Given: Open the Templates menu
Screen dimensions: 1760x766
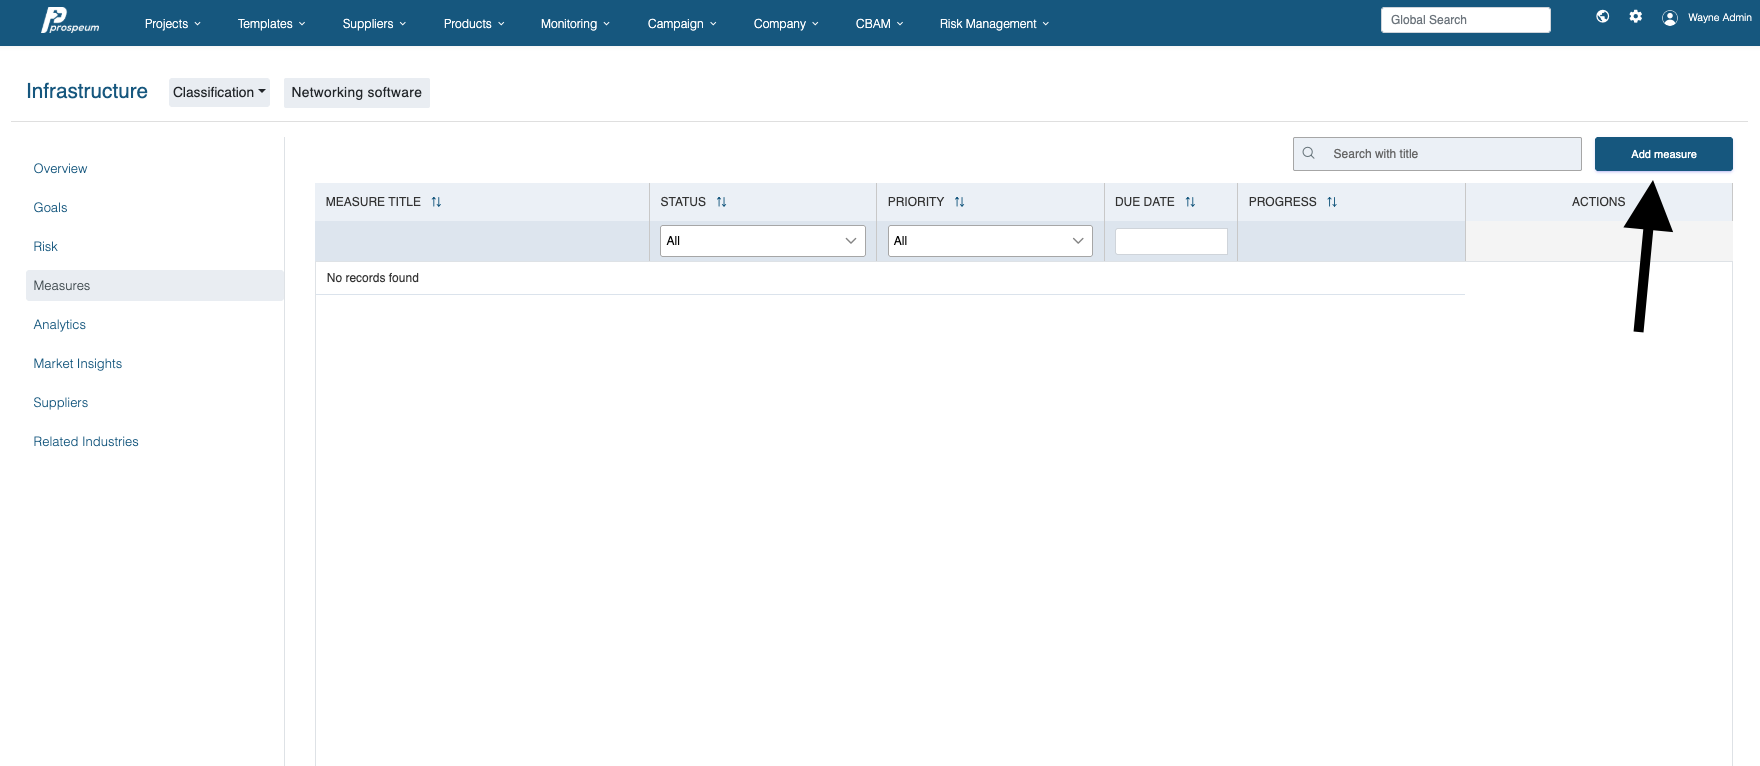Looking at the screenshot, I should (x=271, y=23).
